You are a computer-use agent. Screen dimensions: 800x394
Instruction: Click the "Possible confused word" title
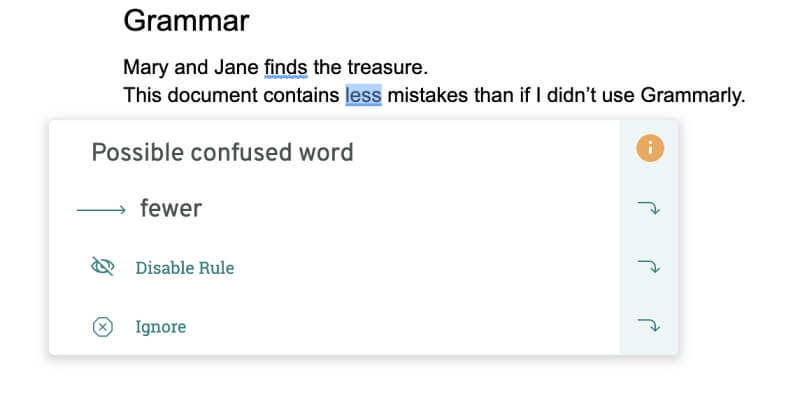point(222,152)
